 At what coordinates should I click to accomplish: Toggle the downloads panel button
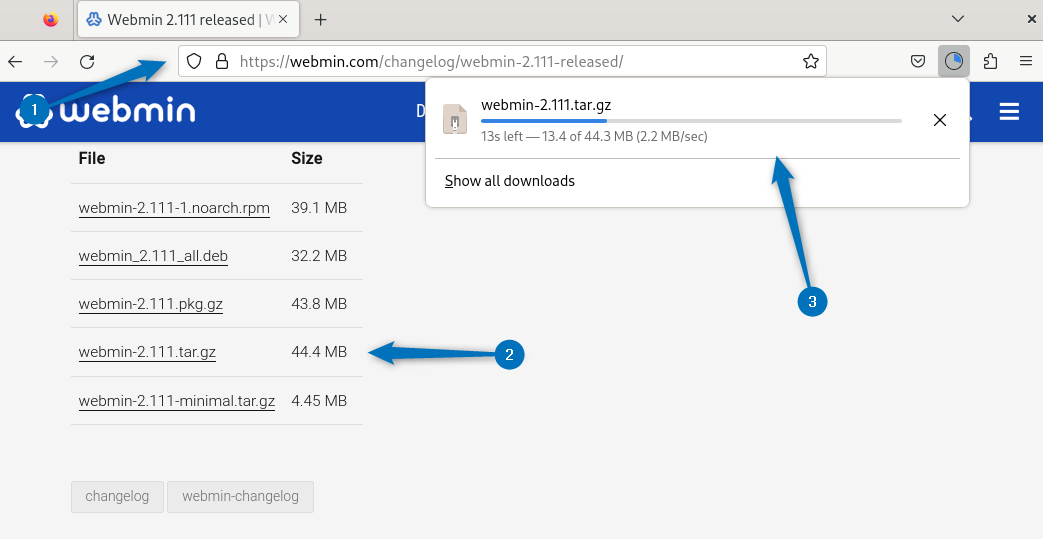[954, 61]
